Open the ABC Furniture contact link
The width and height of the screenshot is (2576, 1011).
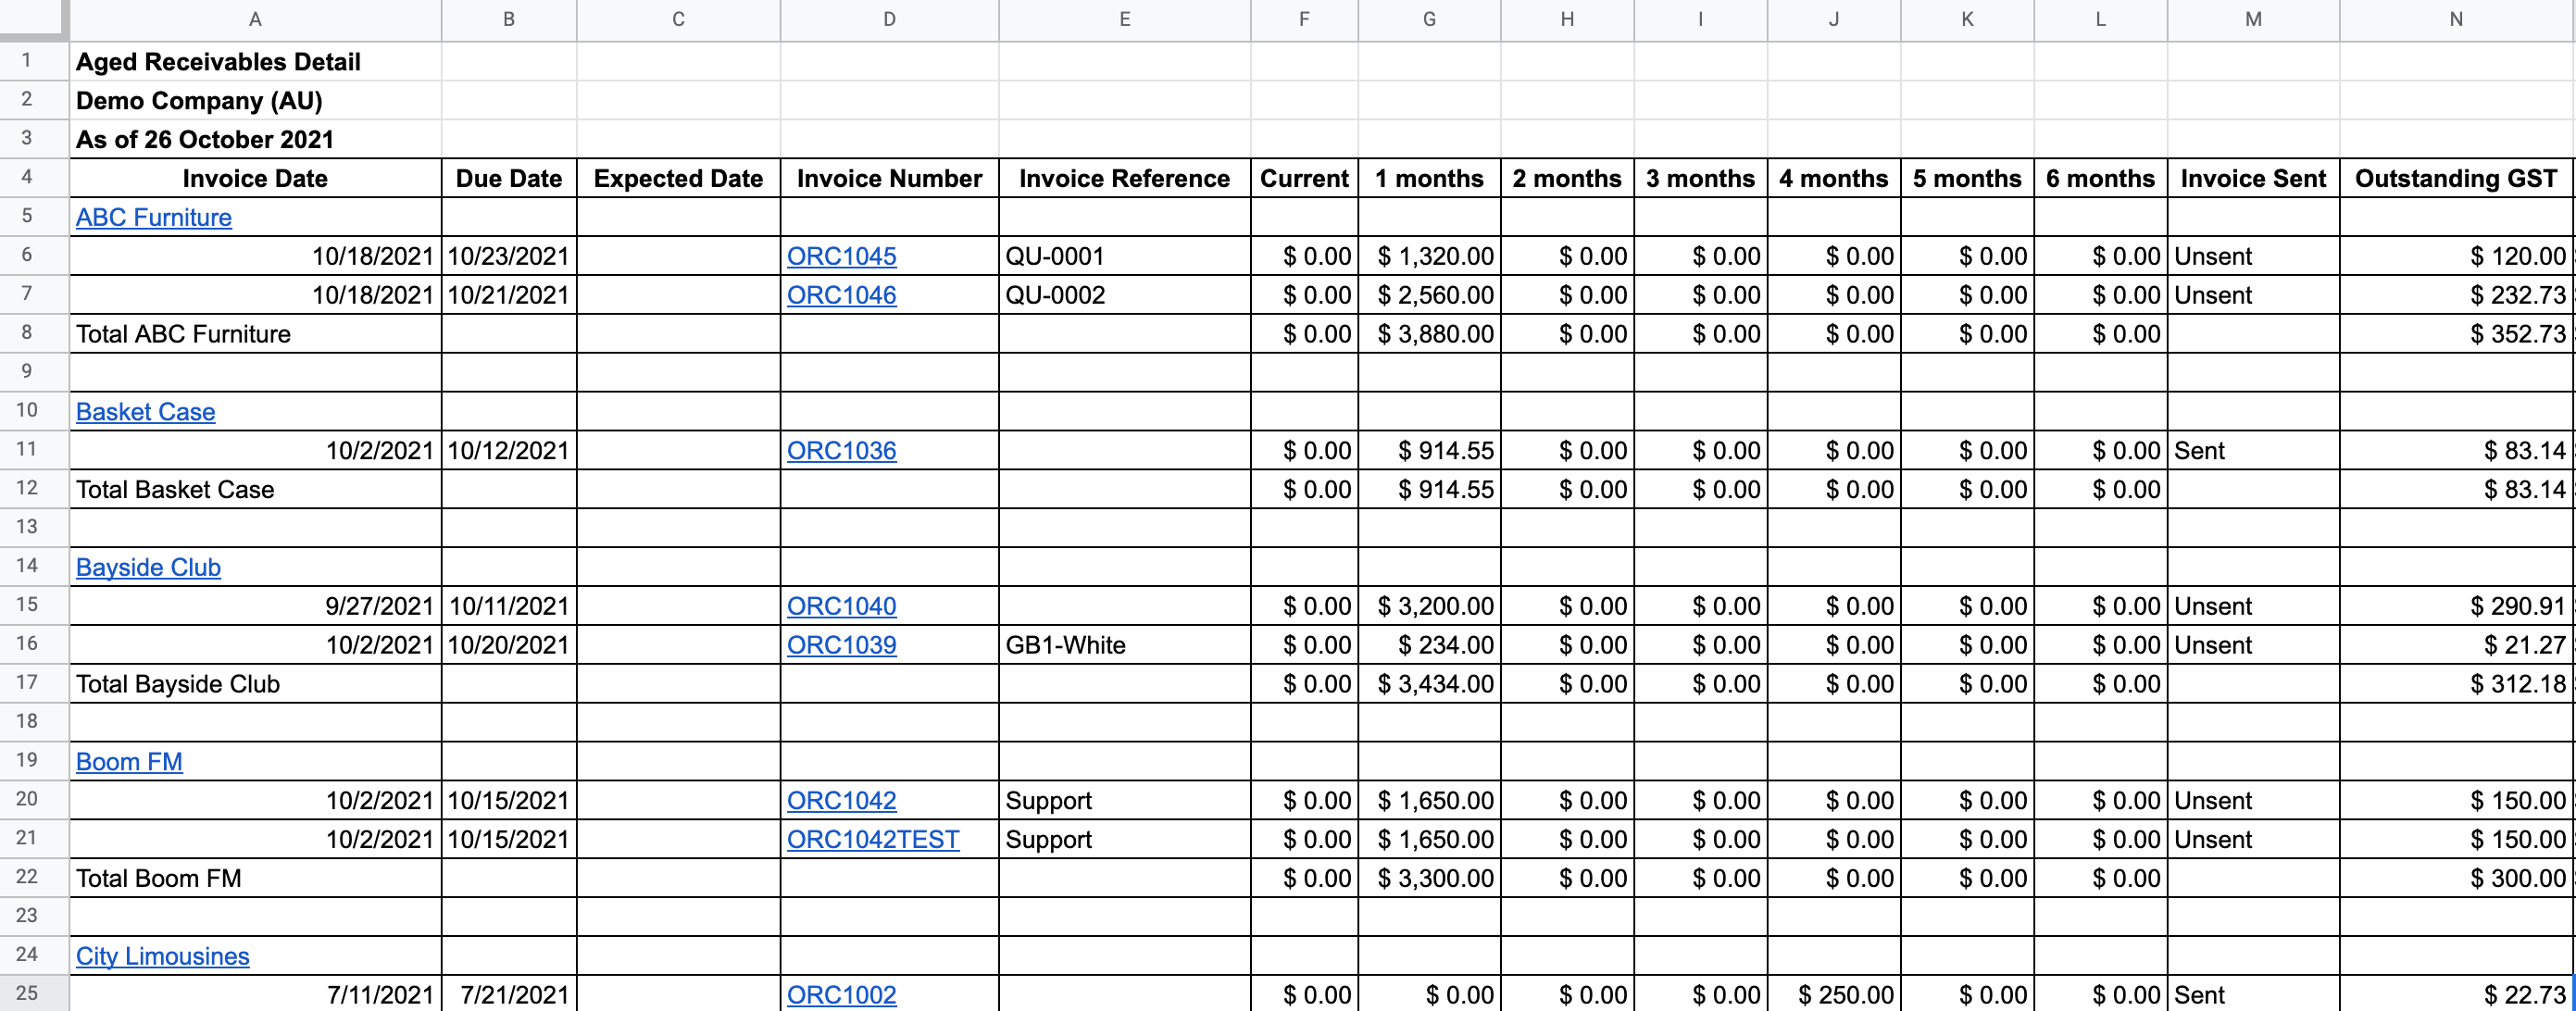[153, 217]
